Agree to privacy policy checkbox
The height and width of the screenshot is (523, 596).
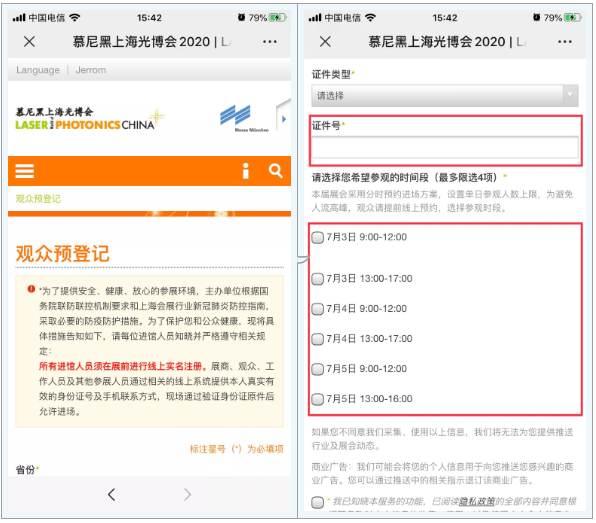pyautogui.click(x=317, y=502)
